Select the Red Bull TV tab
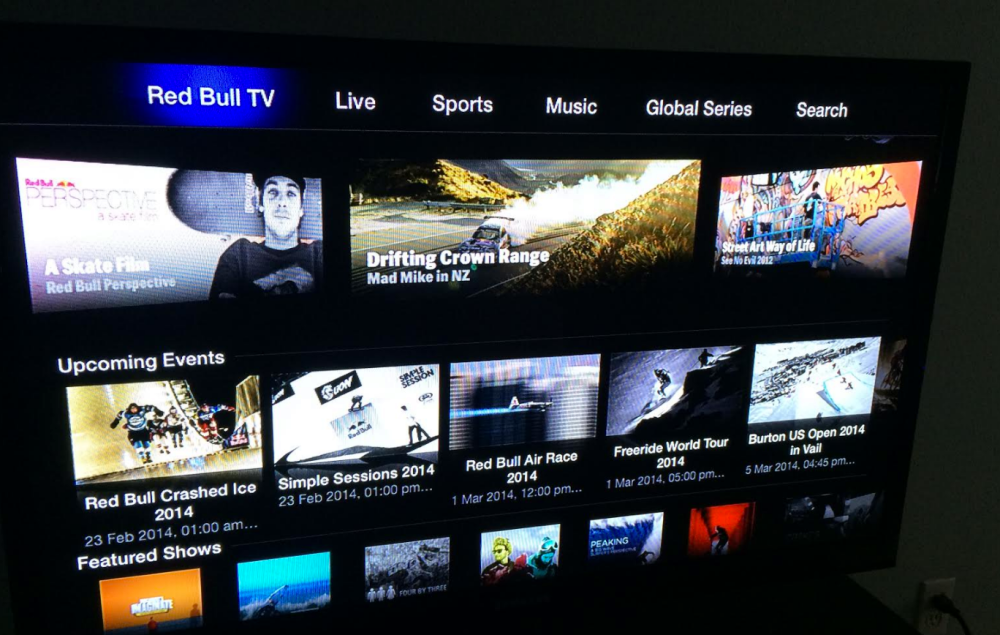1000x635 pixels. point(210,97)
